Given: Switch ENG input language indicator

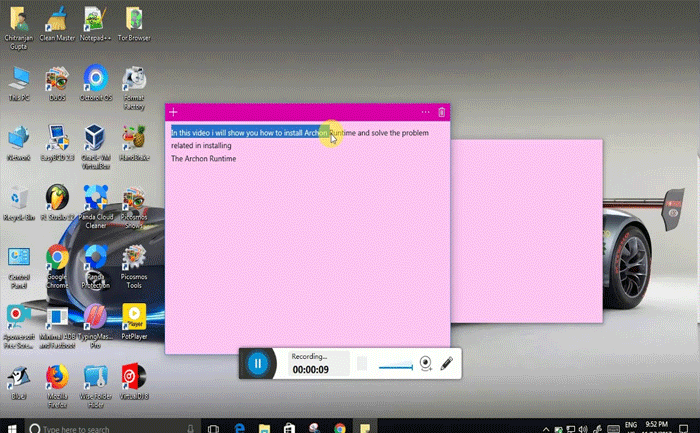Looking at the screenshot, I should (x=631, y=427).
